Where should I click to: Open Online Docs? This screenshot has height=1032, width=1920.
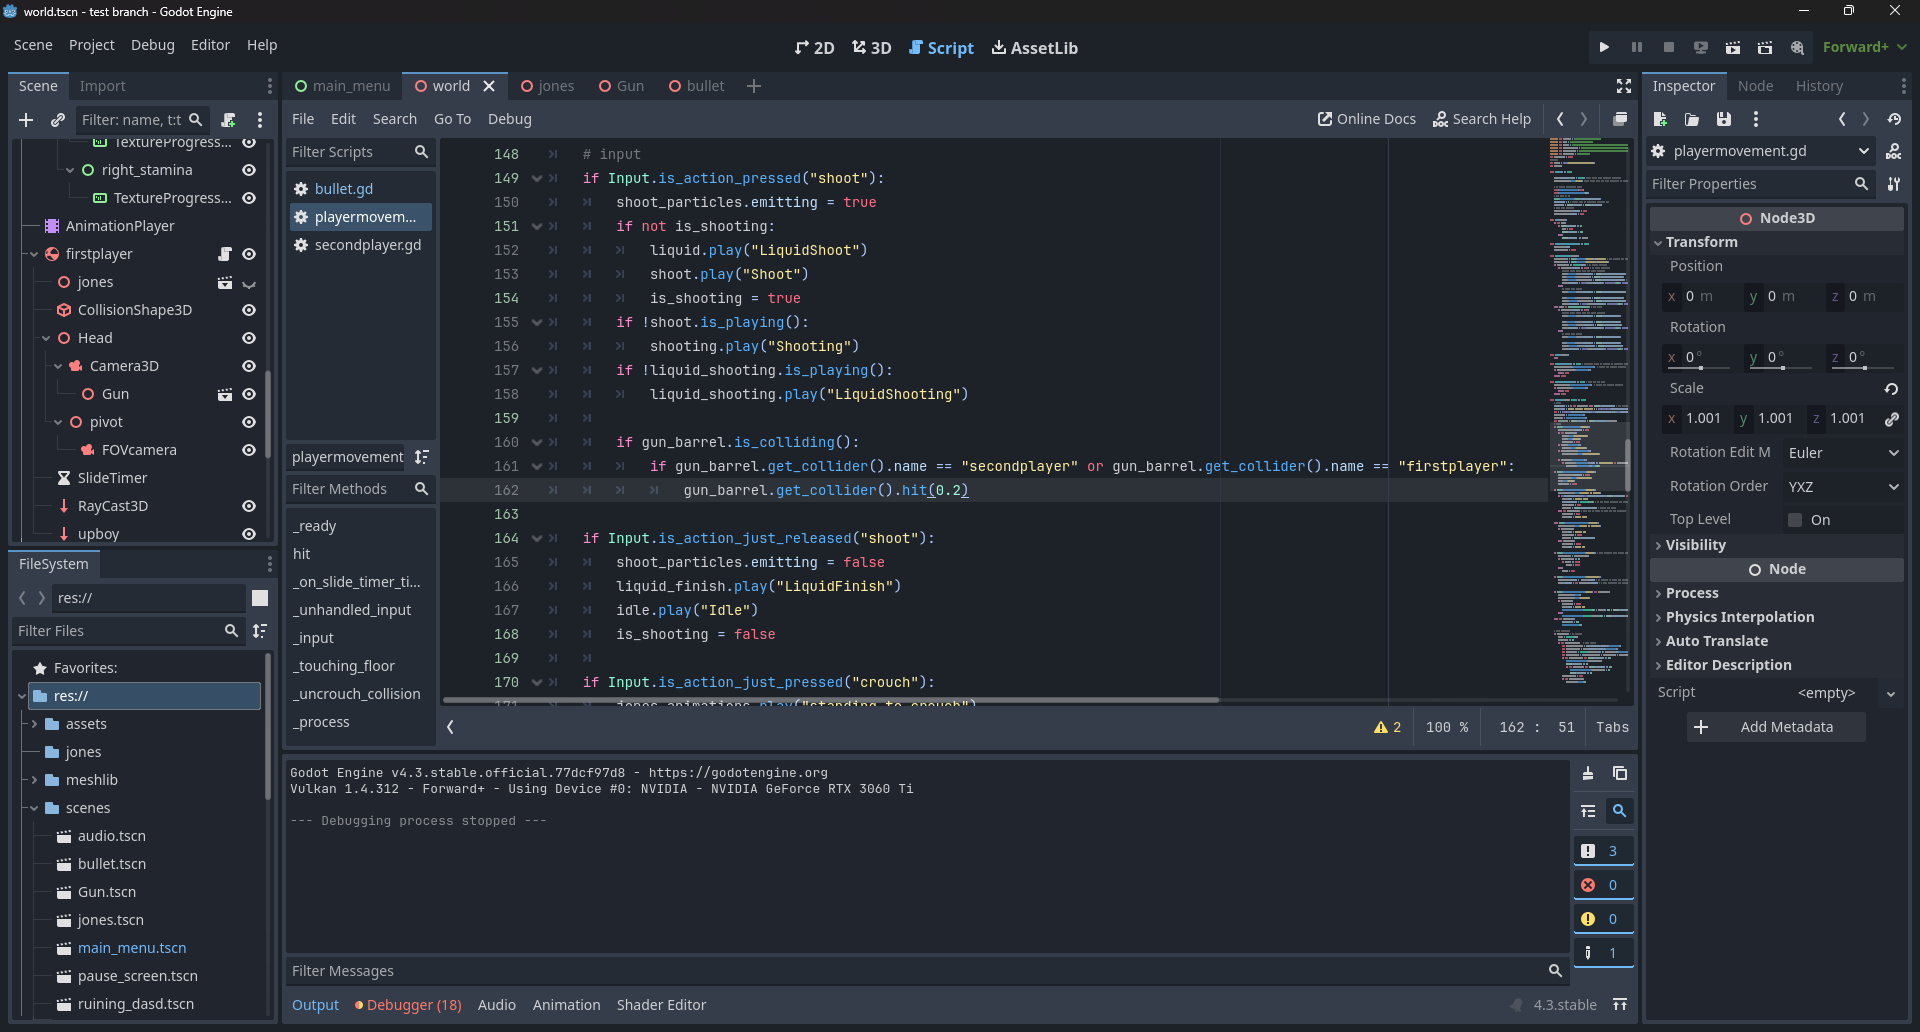click(1366, 119)
